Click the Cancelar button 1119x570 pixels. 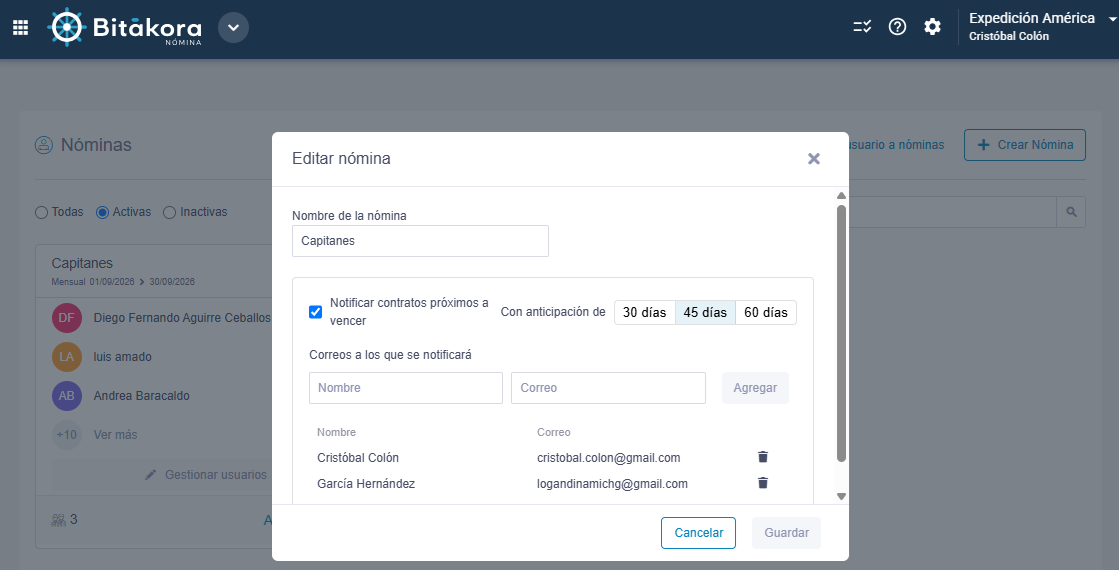coord(699,533)
